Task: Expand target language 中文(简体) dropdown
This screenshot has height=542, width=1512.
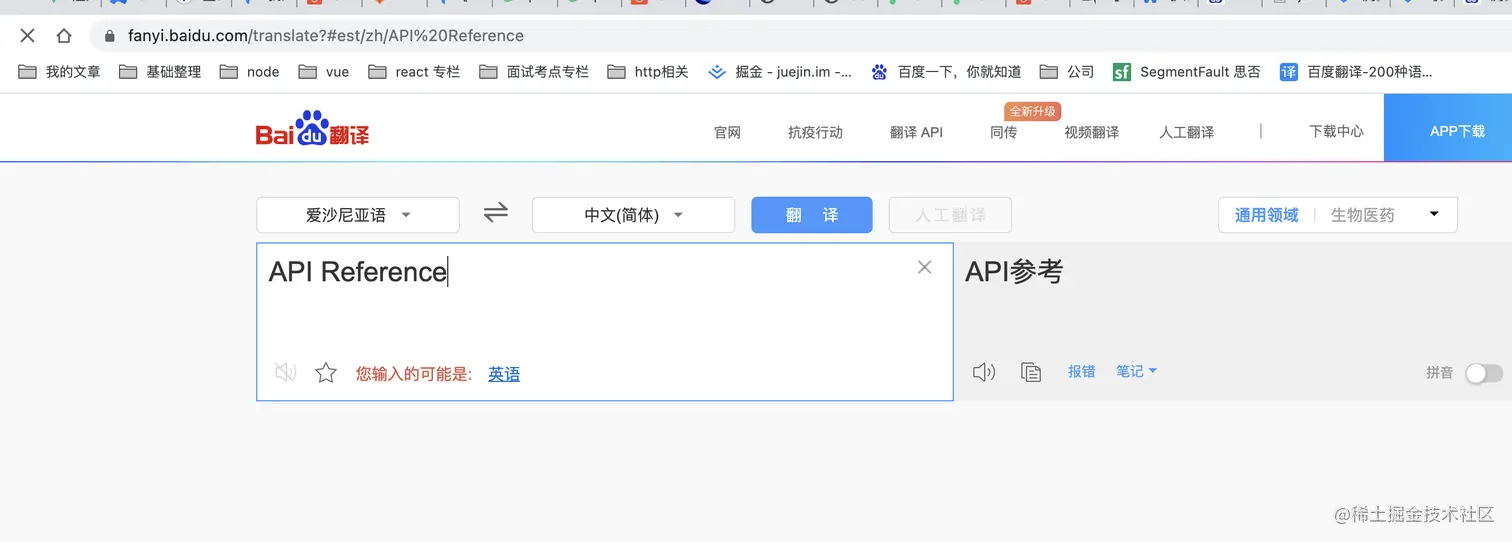Action: (x=634, y=215)
